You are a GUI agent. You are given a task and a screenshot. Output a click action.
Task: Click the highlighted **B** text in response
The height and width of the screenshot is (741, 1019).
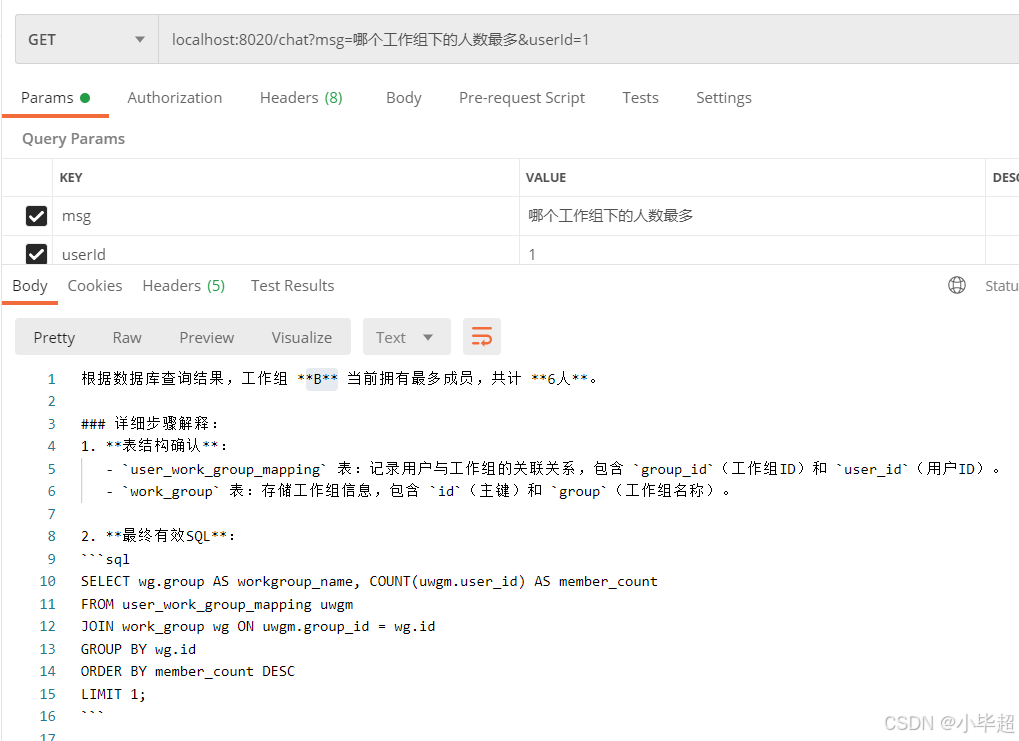pyautogui.click(x=317, y=379)
